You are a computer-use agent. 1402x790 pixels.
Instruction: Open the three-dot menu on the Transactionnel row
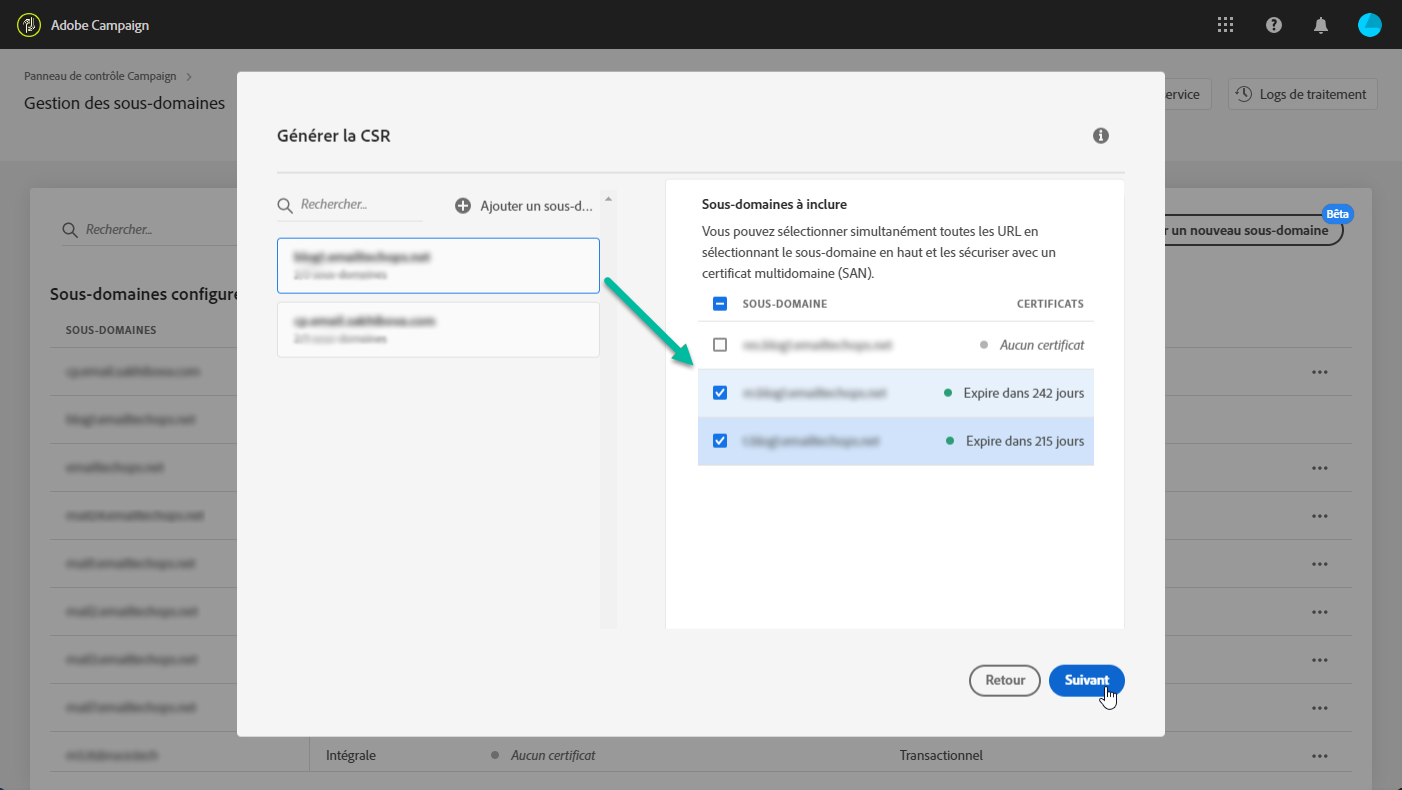click(x=1320, y=756)
